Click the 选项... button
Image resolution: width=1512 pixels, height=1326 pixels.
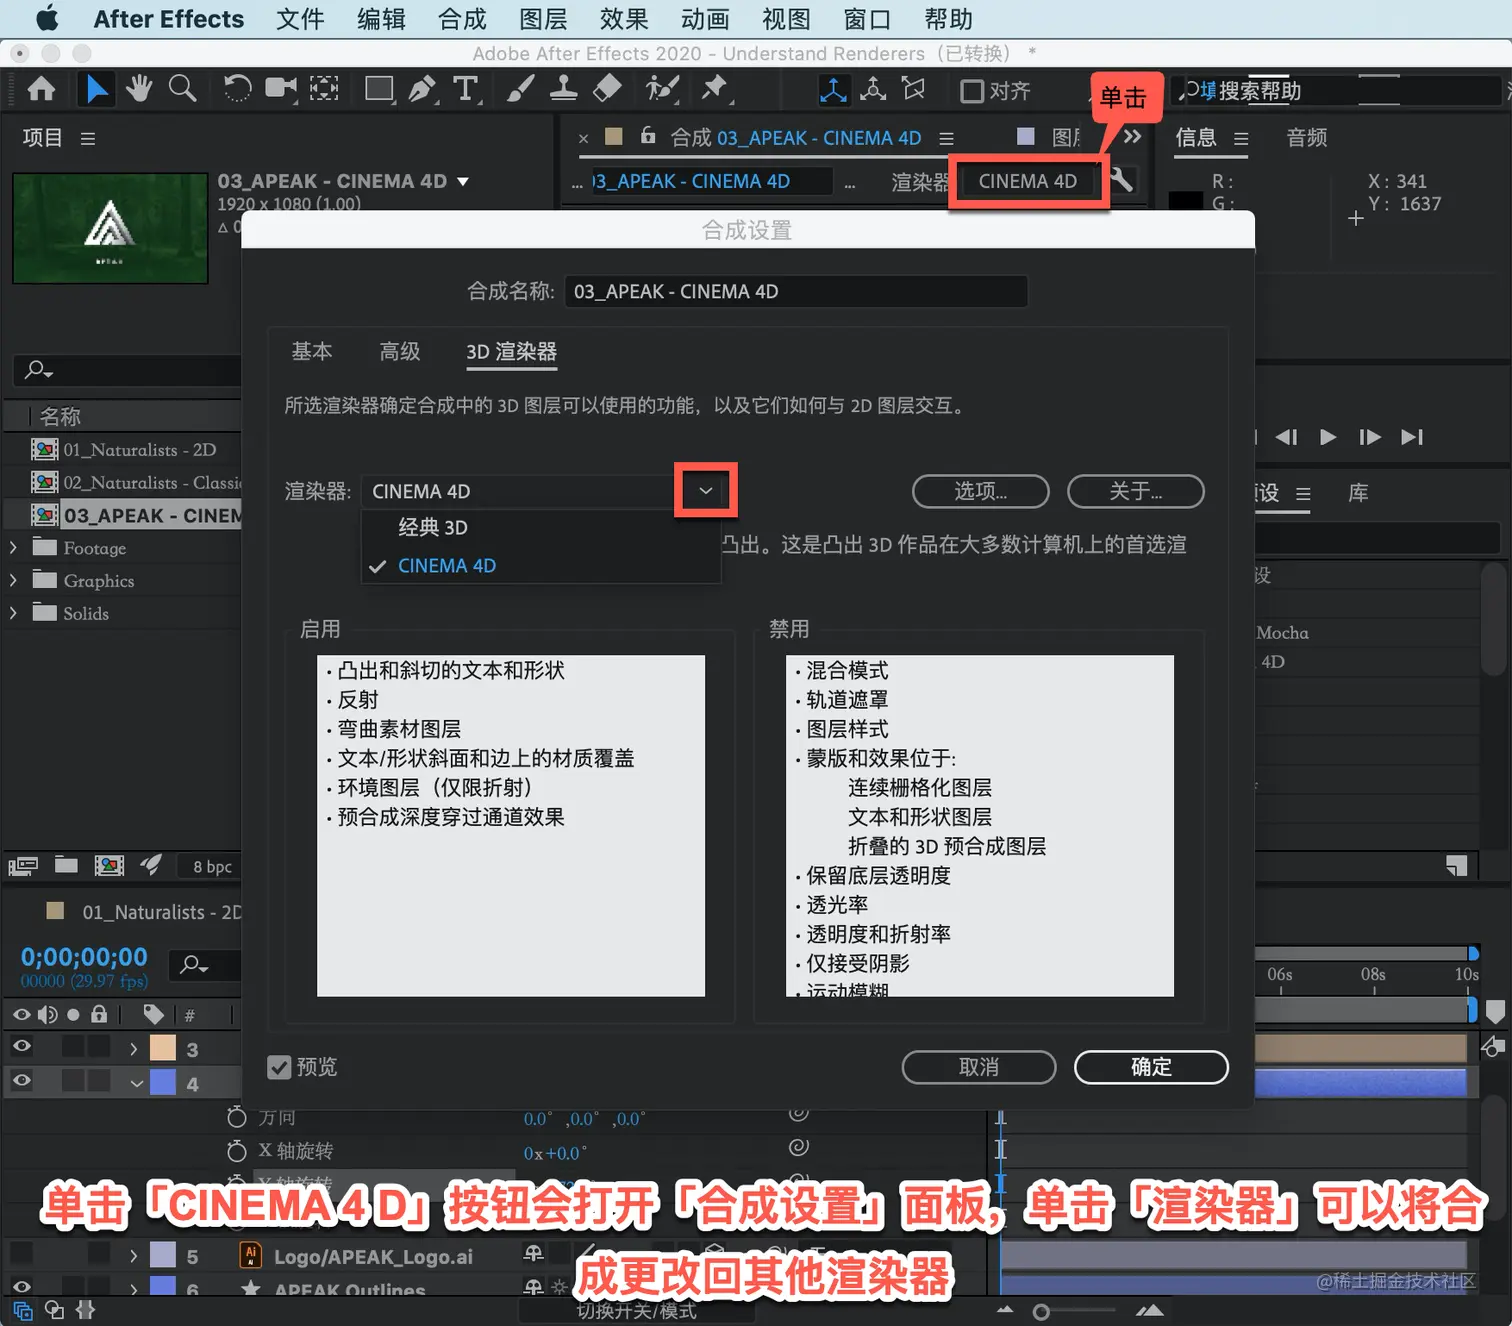pyautogui.click(x=980, y=491)
